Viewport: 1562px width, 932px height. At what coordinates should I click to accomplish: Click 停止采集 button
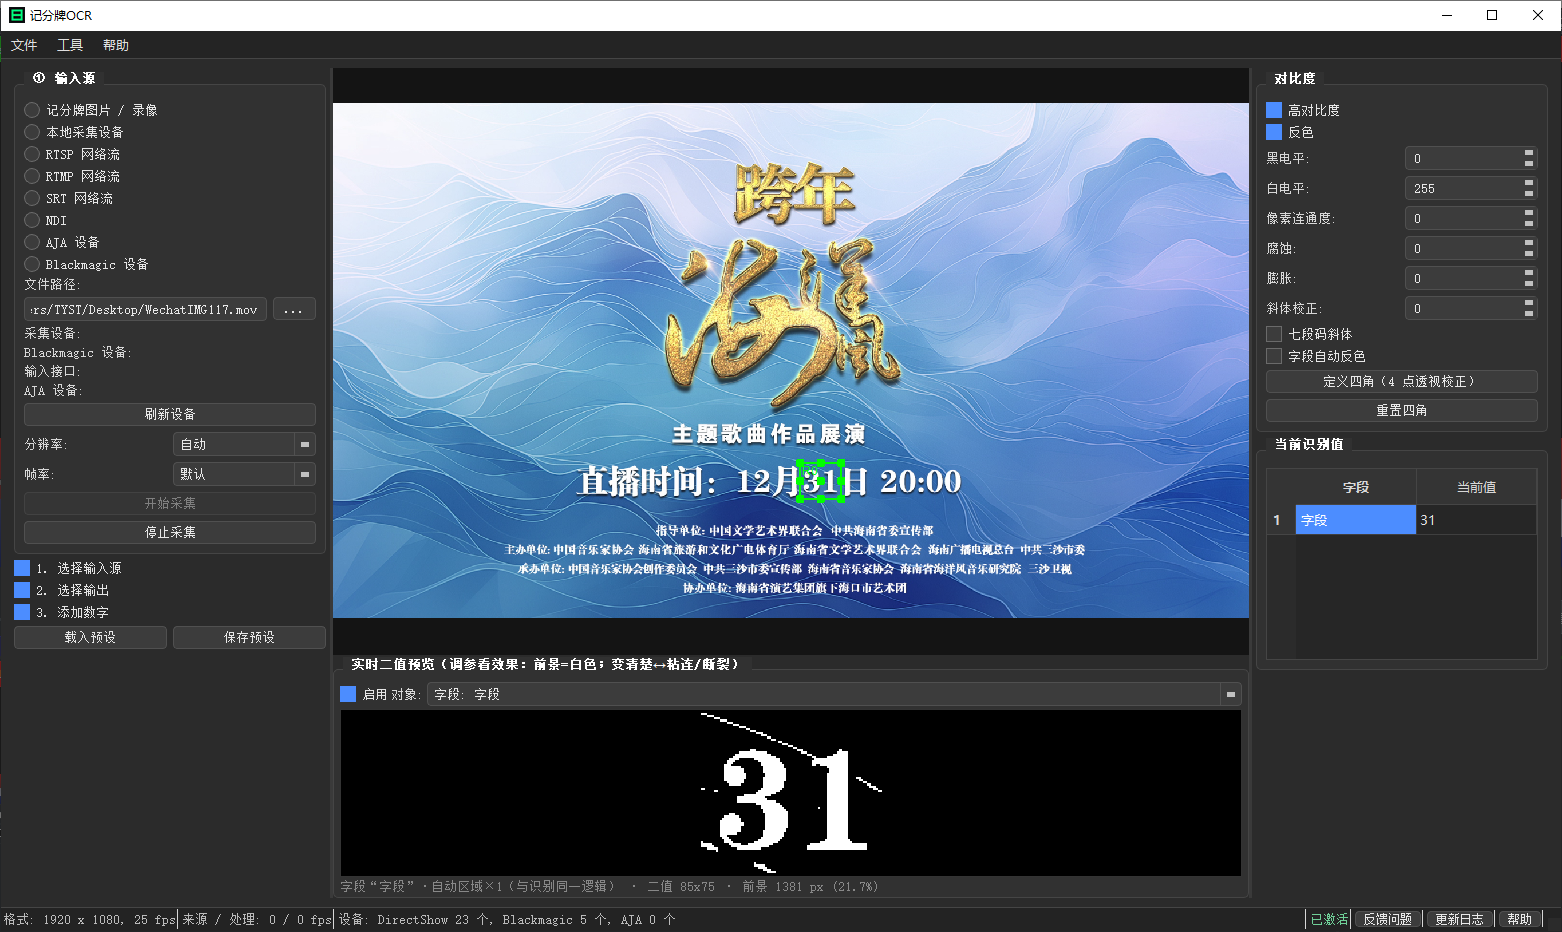(x=170, y=532)
